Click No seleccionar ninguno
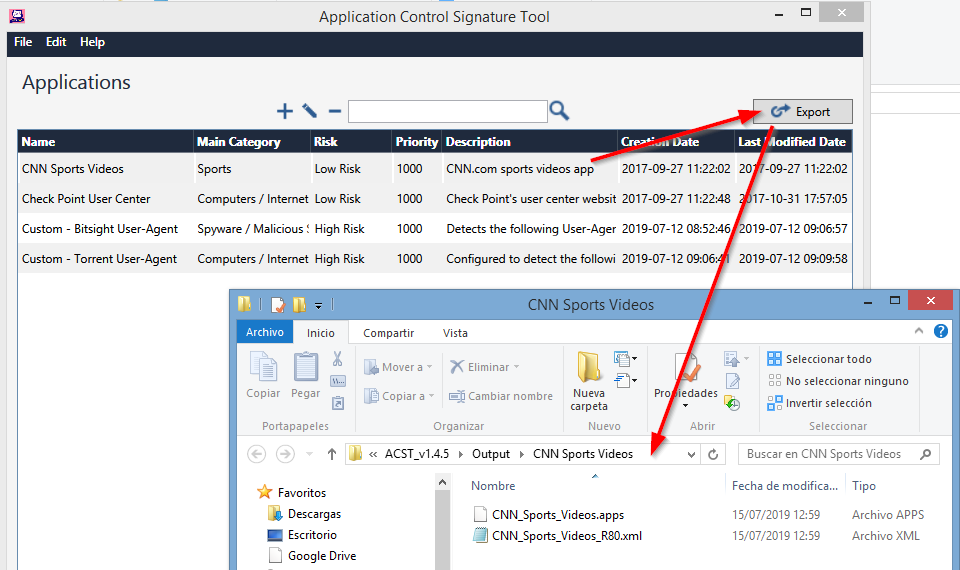Image resolution: width=960 pixels, height=570 pixels. click(x=838, y=381)
